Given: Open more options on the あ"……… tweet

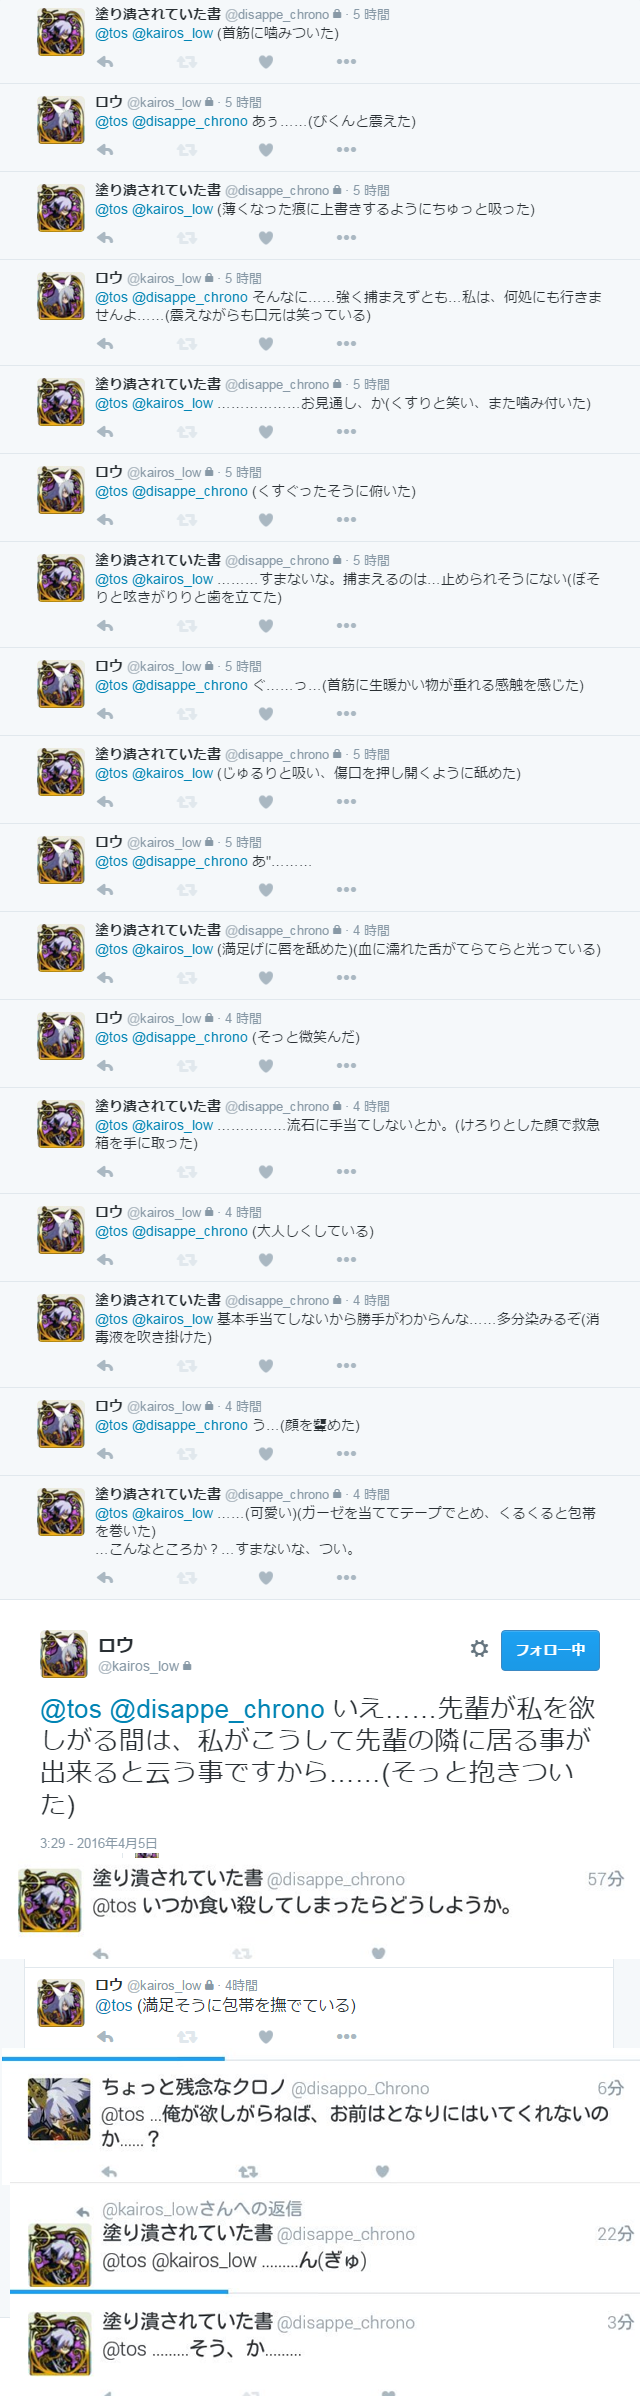Looking at the screenshot, I should tap(346, 890).
